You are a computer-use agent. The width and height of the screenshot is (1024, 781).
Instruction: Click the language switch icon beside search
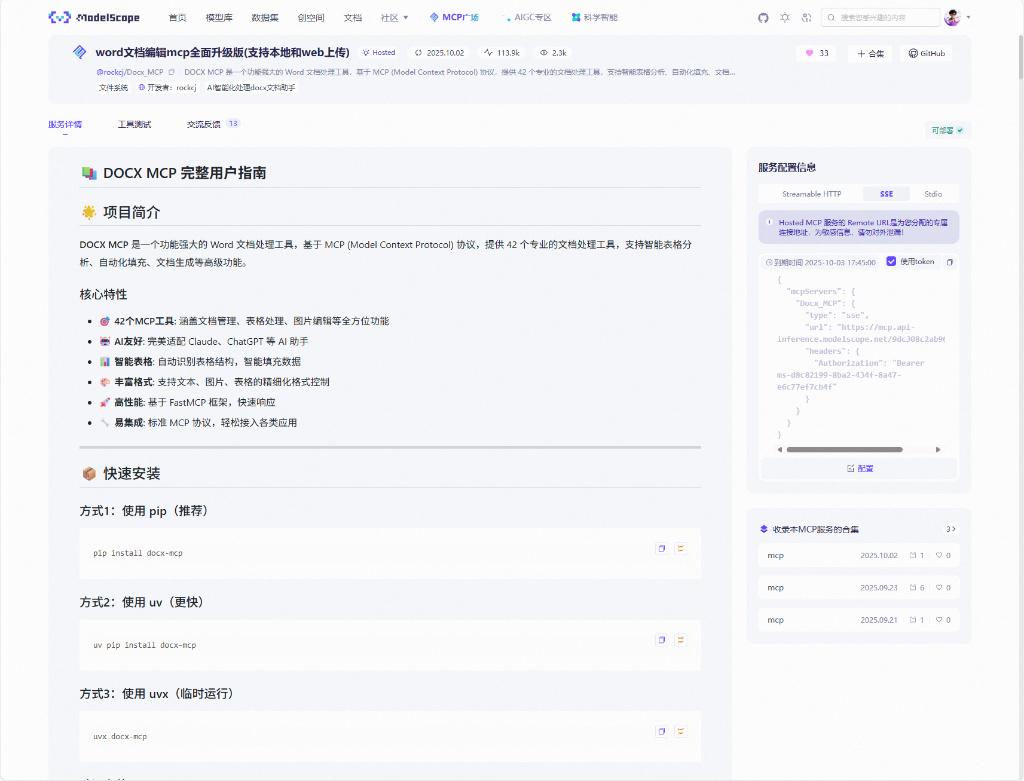pyautogui.click(x=807, y=18)
